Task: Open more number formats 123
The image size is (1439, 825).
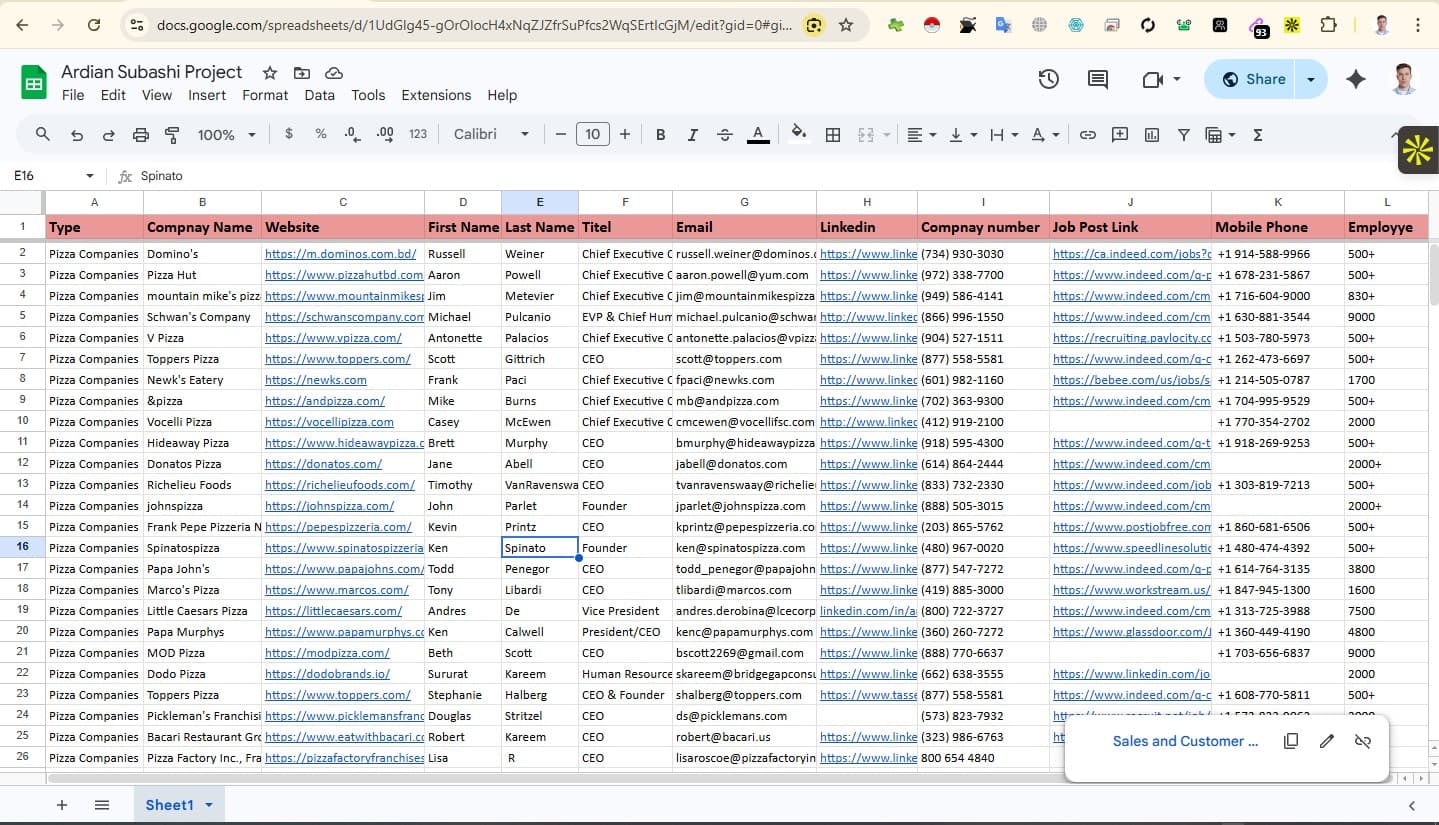Action: point(418,134)
